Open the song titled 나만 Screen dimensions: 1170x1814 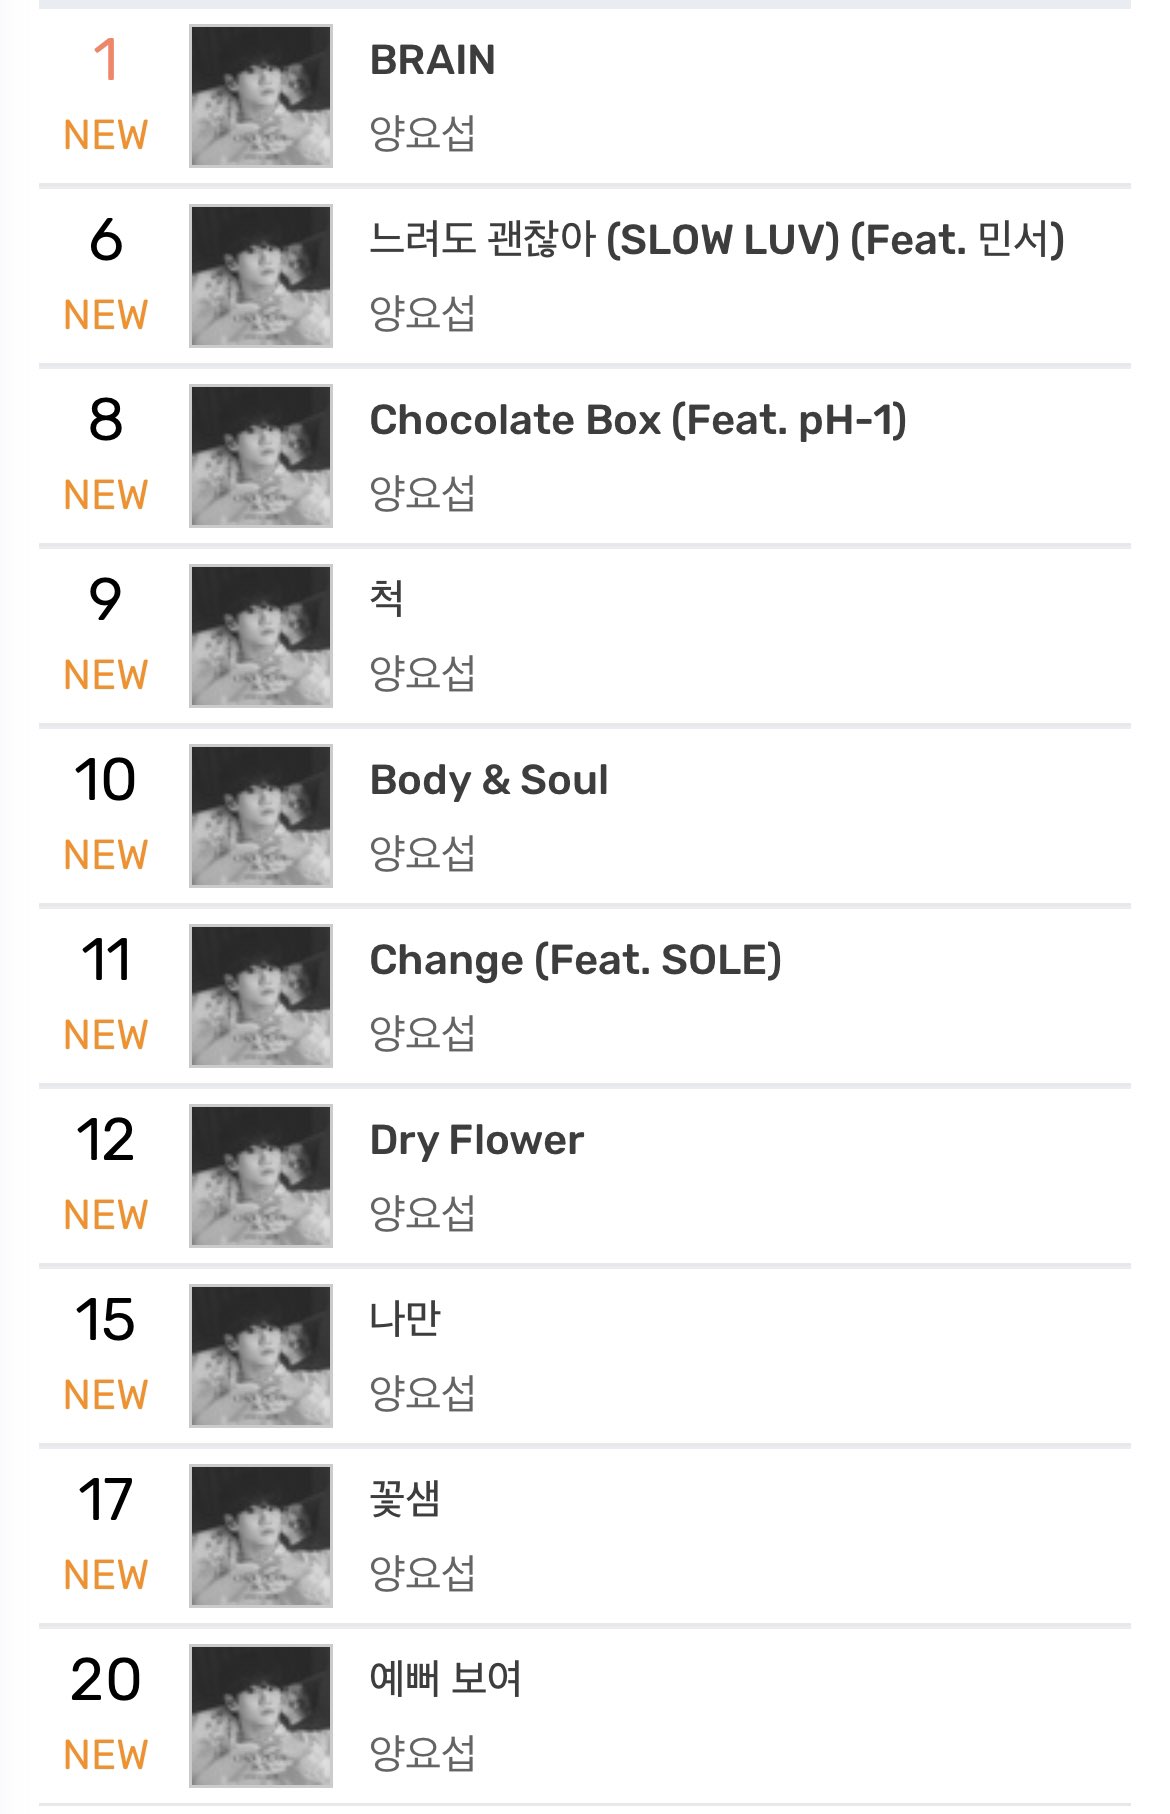404,1319
